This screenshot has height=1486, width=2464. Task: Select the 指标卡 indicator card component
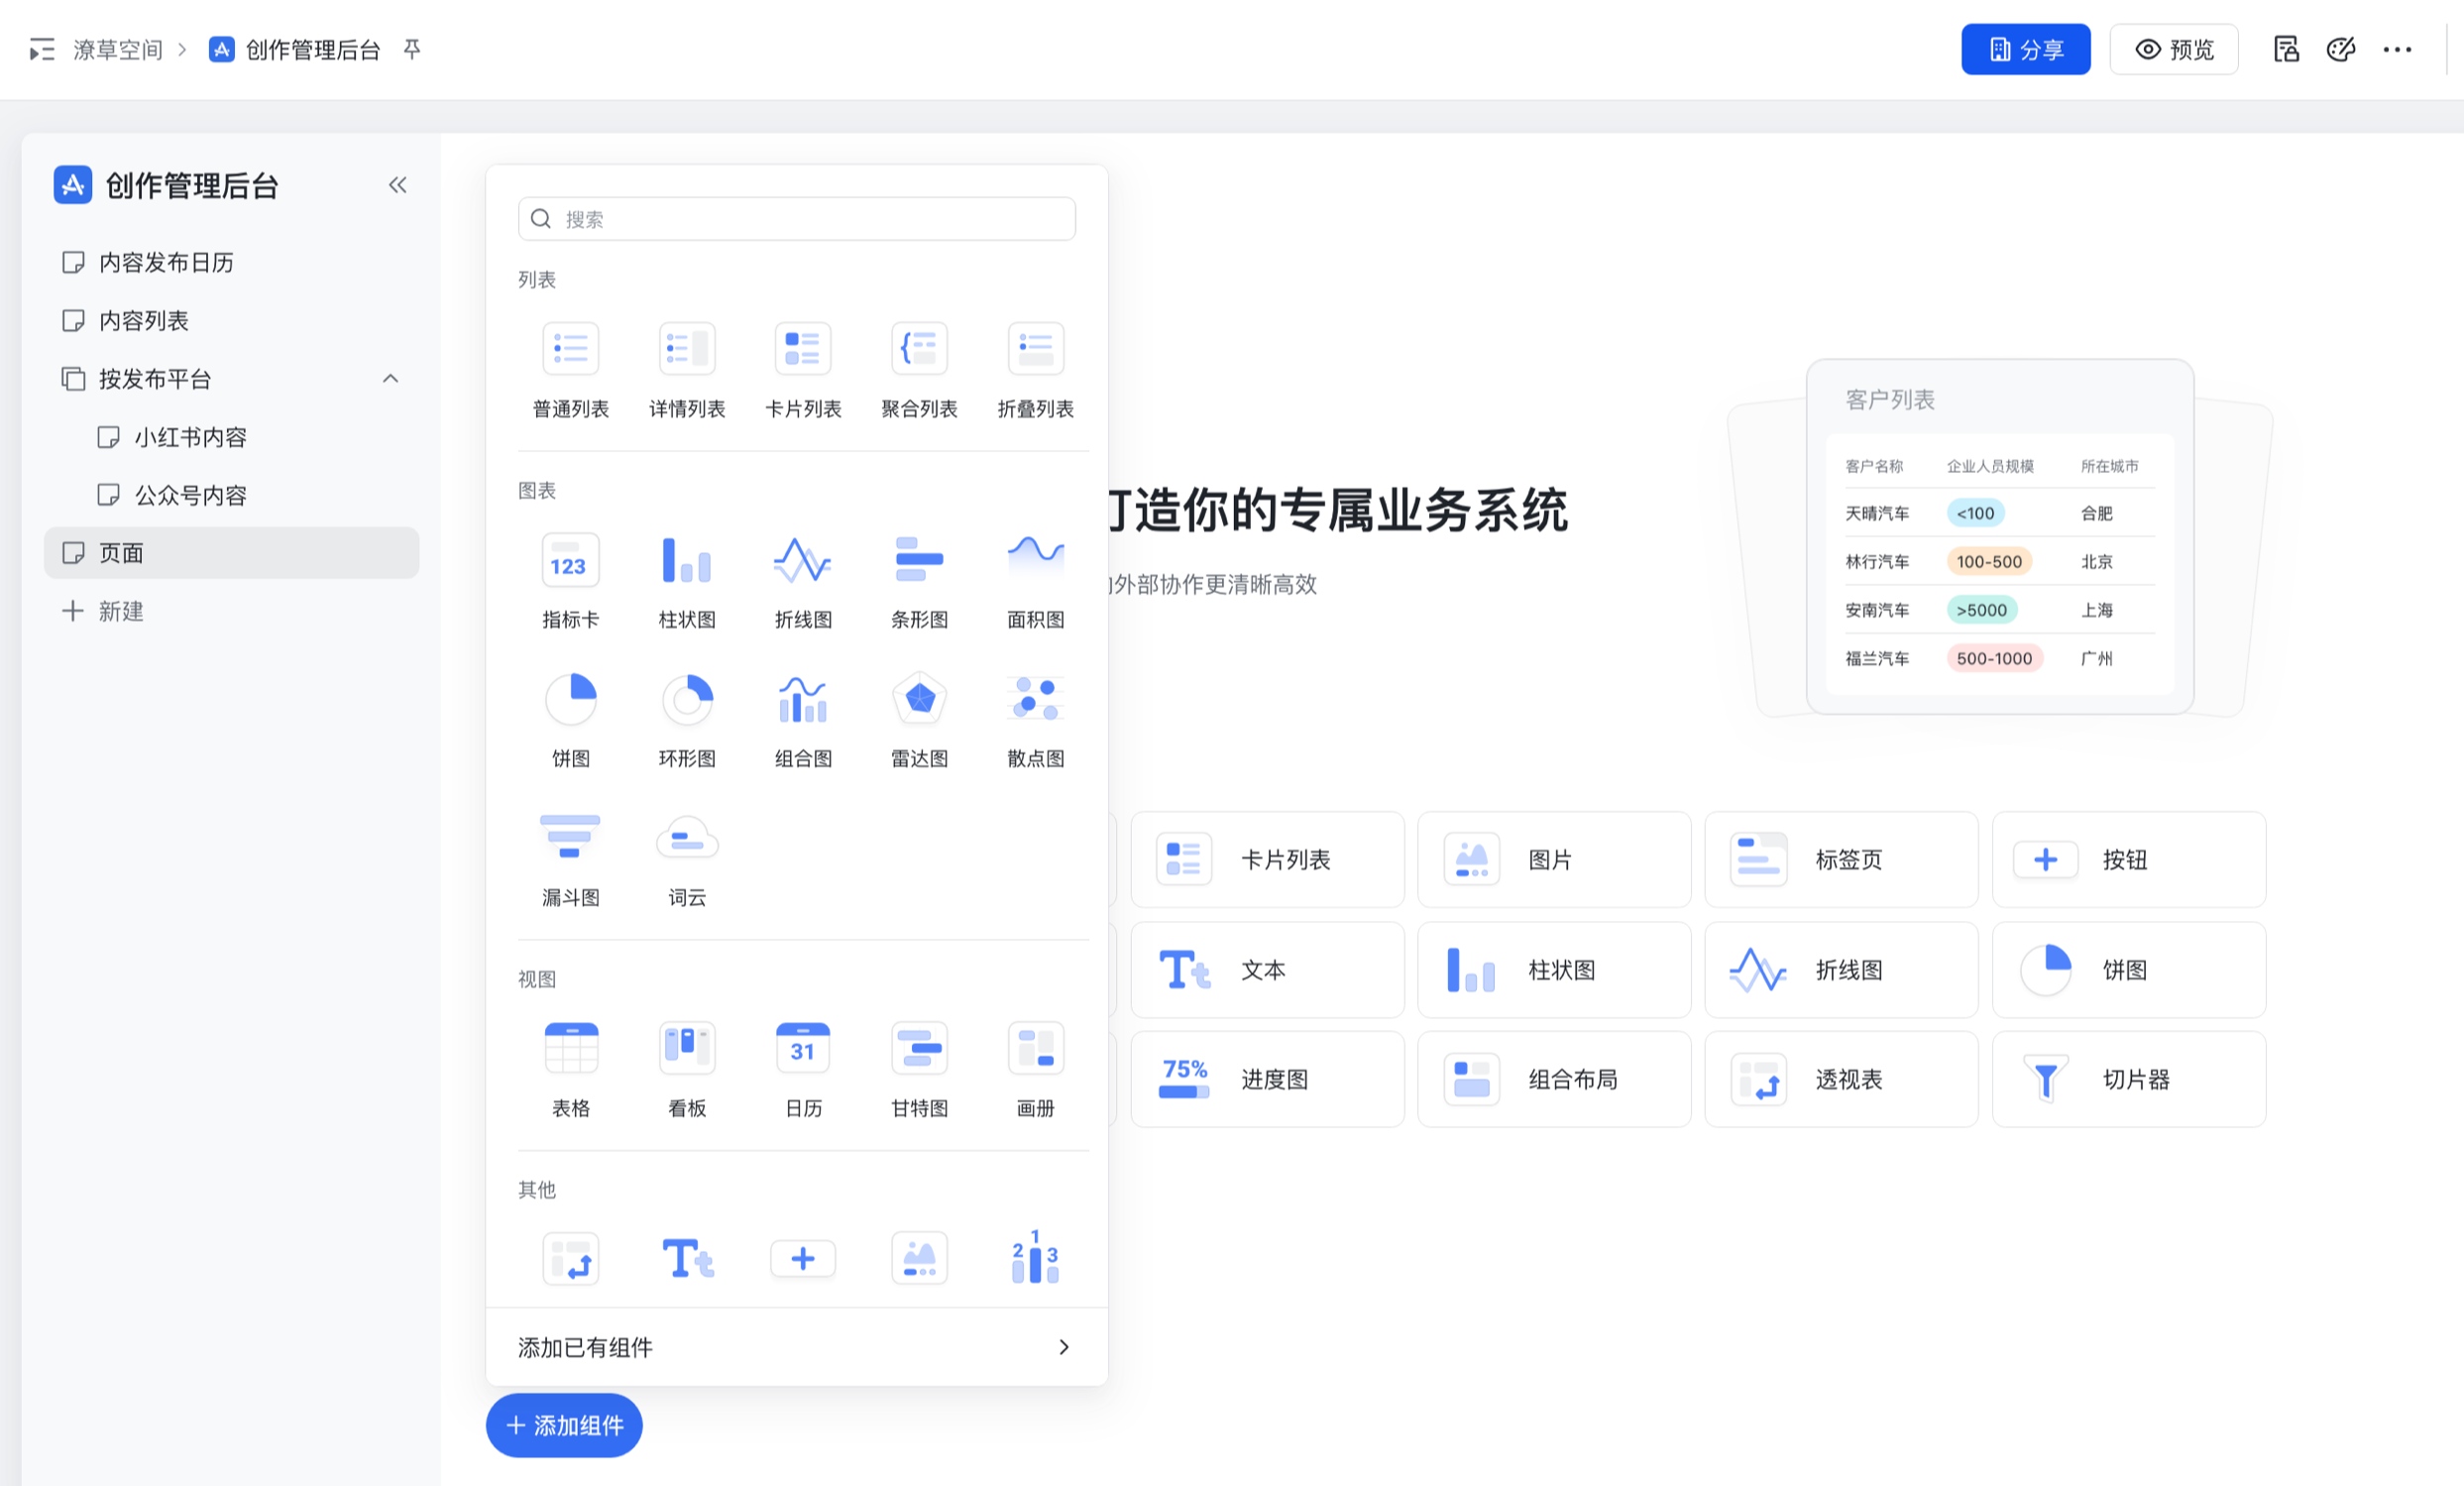570,561
